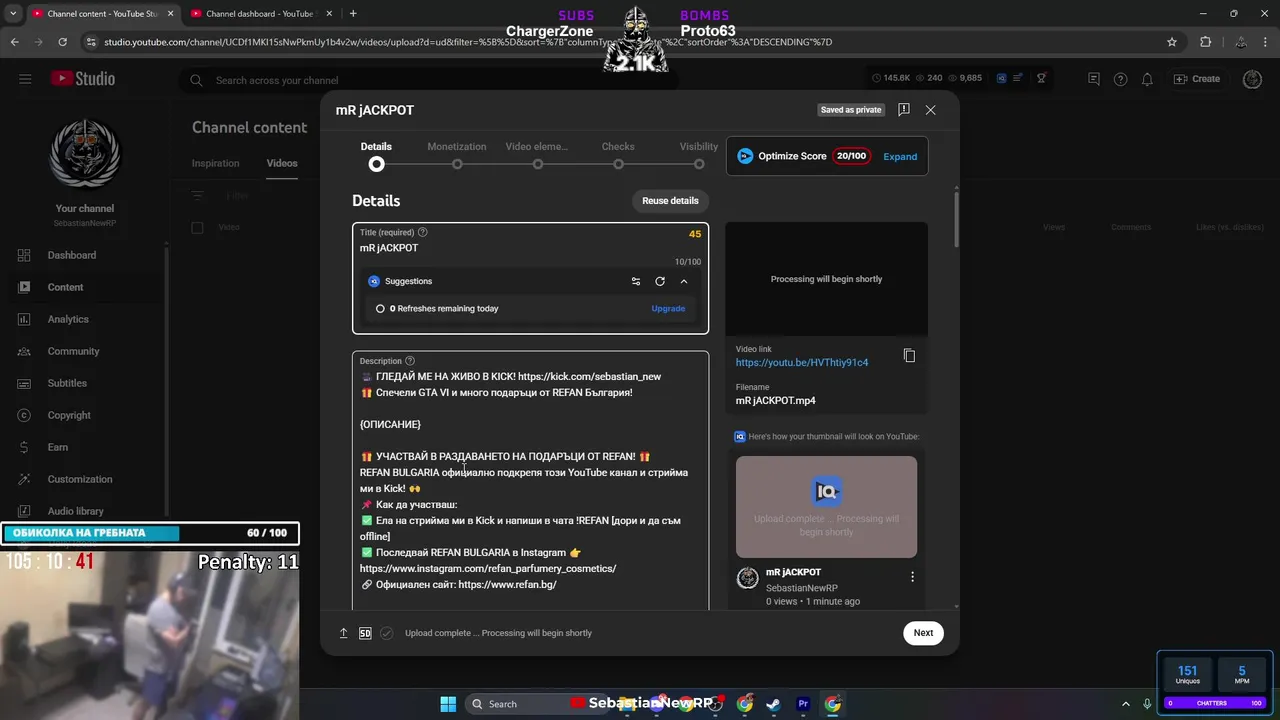This screenshot has height=720, width=1280.
Task: Click the Reuse details button
Action: pos(670,201)
